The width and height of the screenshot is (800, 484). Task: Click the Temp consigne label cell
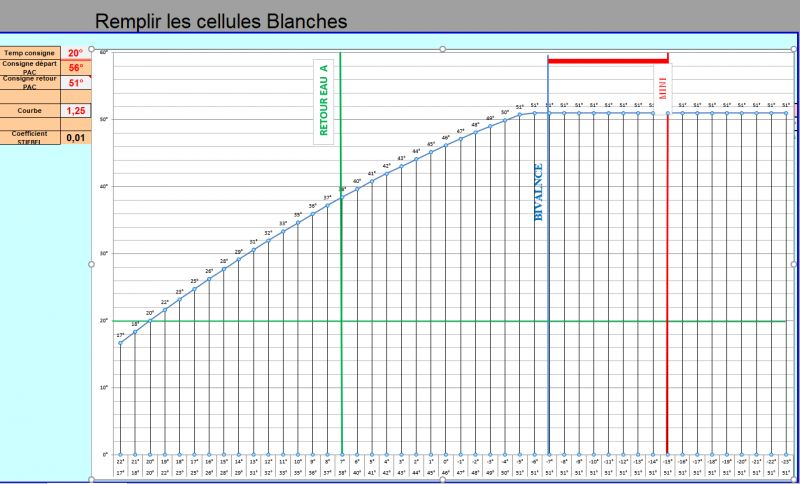pyautogui.click(x=30, y=53)
